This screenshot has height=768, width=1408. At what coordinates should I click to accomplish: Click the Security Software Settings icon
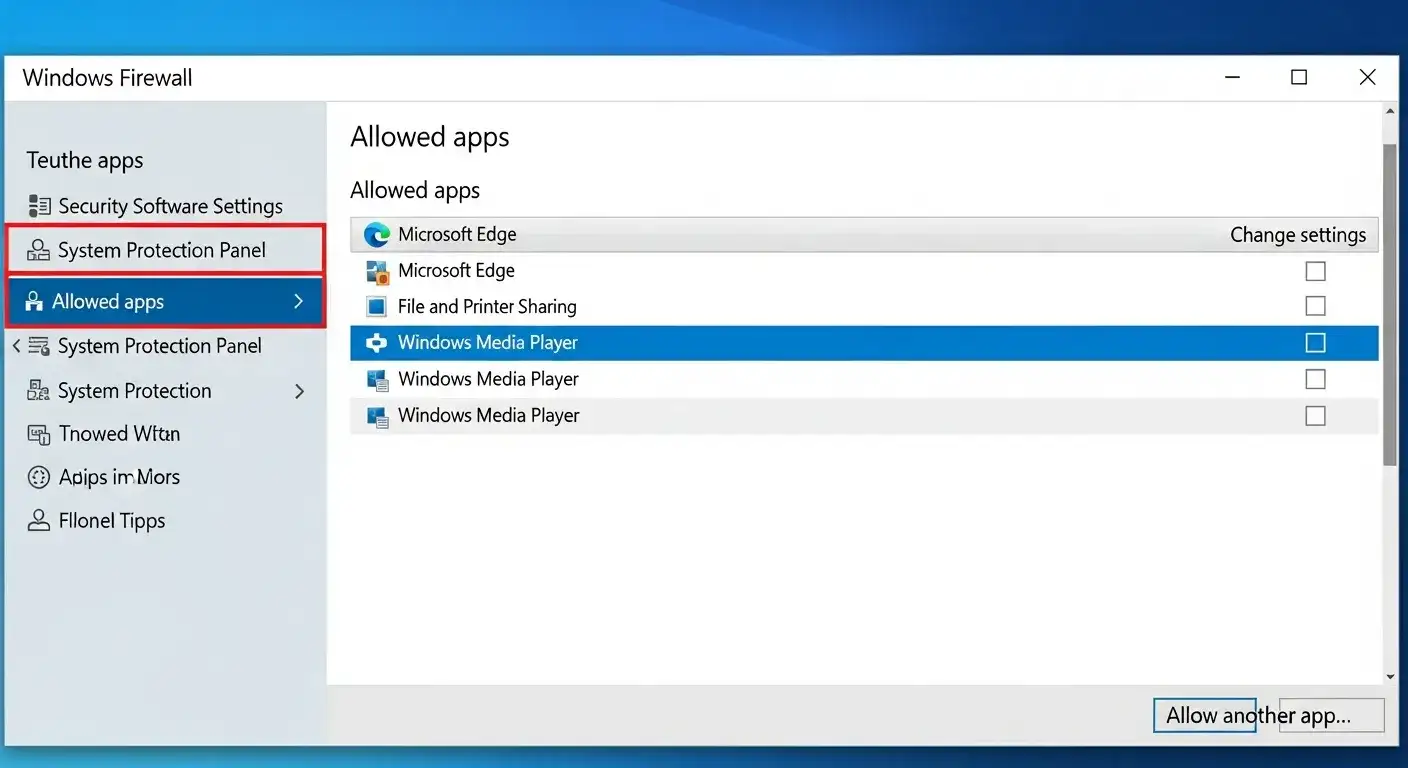(x=40, y=205)
